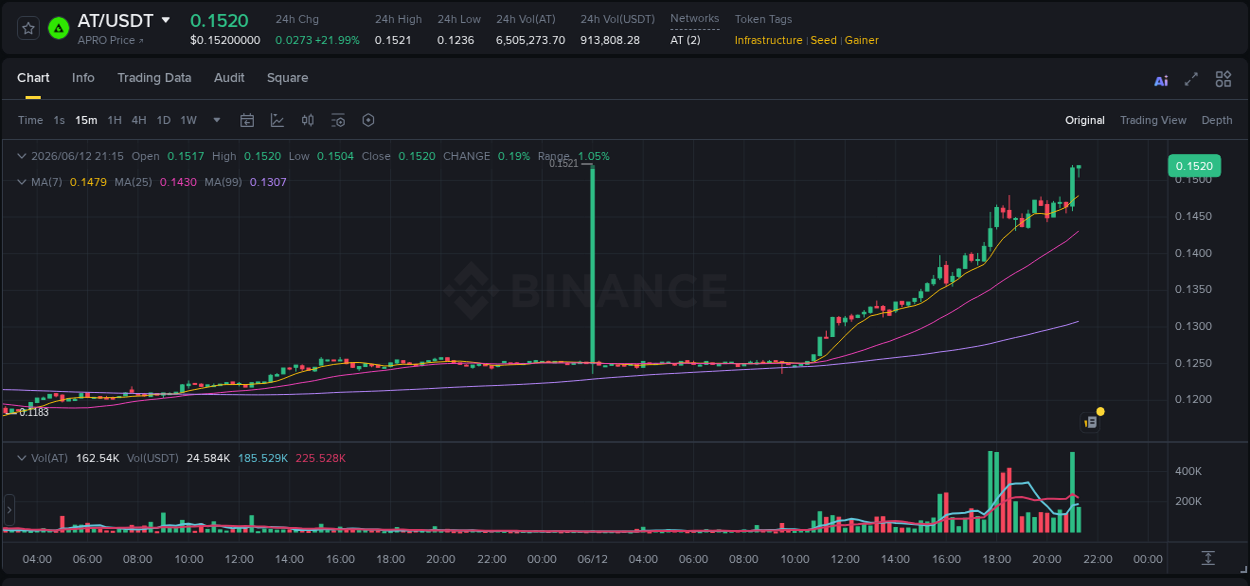The height and width of the screenshot is (586, 1250).
Task: Click the 06/12 date label on time axis
Action: 593,559
